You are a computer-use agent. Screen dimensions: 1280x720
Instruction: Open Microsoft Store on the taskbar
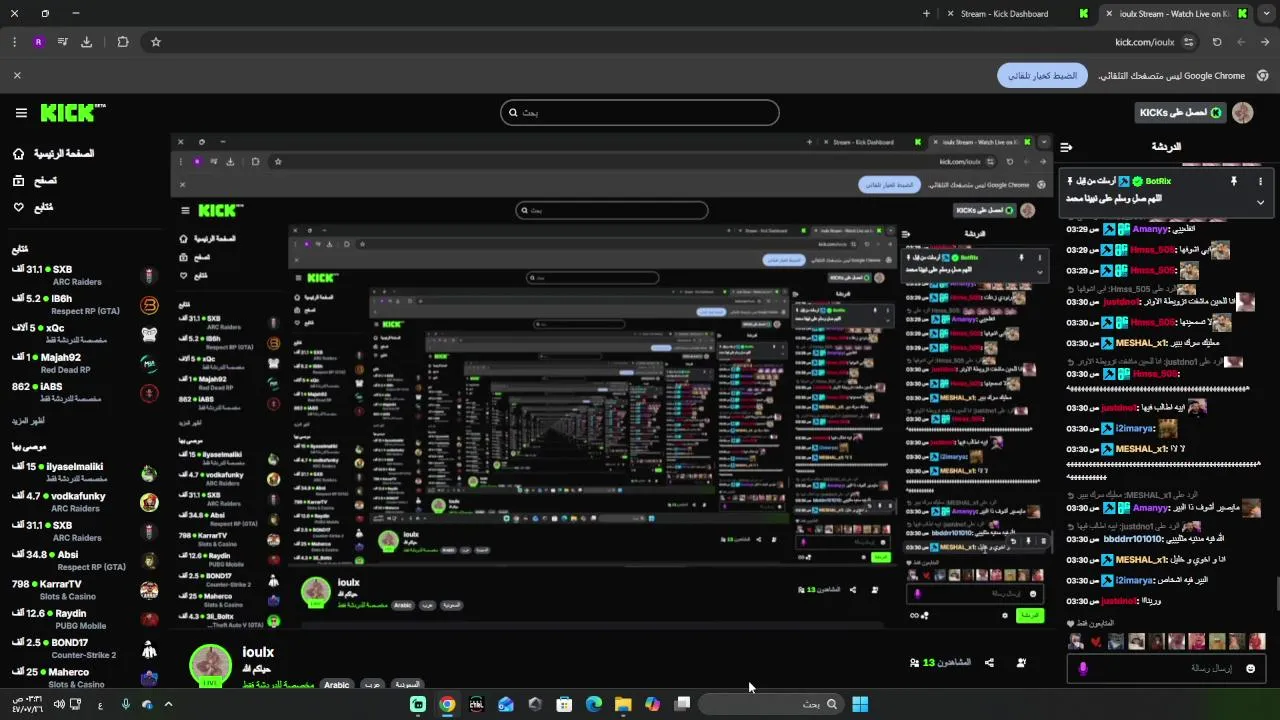(x=564, y=704)
